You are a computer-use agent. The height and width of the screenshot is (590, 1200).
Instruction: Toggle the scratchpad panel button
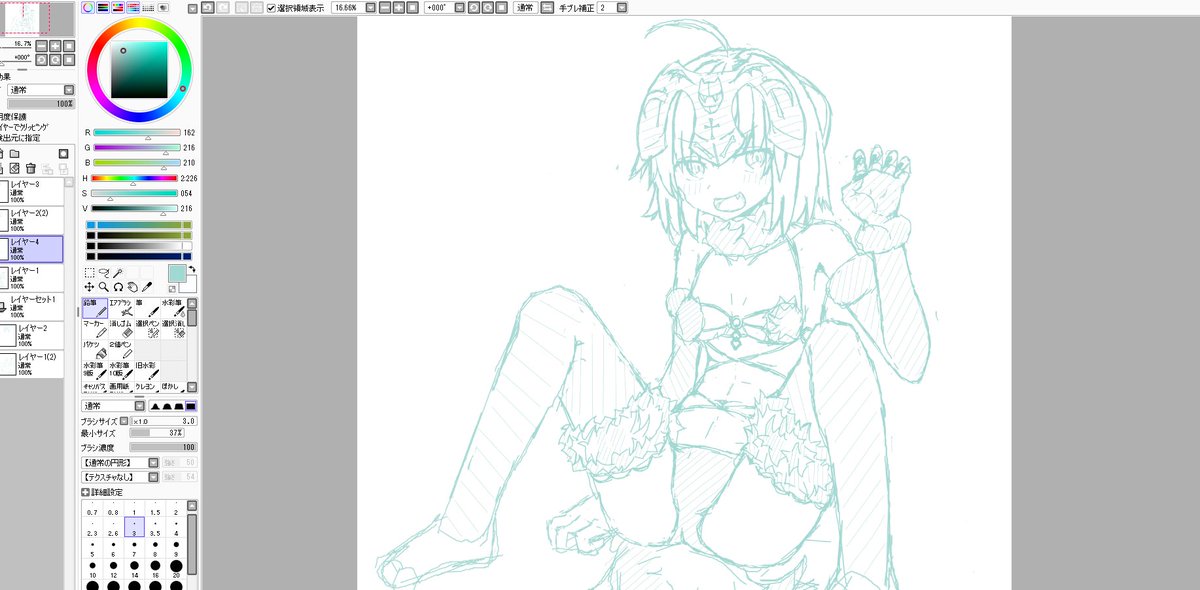(163, 7)
